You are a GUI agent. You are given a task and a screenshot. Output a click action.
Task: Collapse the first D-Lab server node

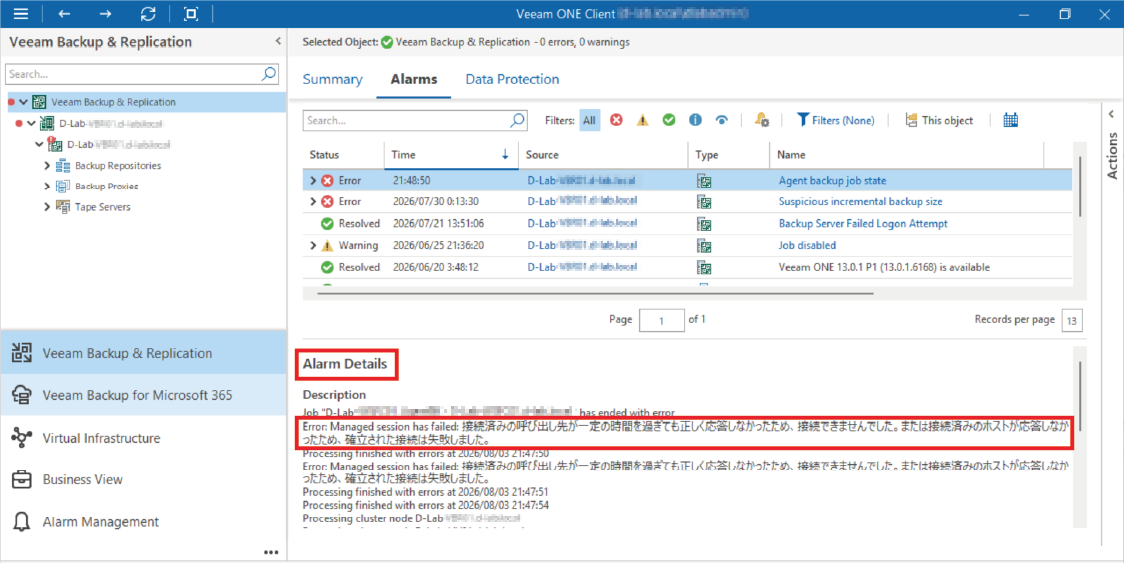click(31, 123)
